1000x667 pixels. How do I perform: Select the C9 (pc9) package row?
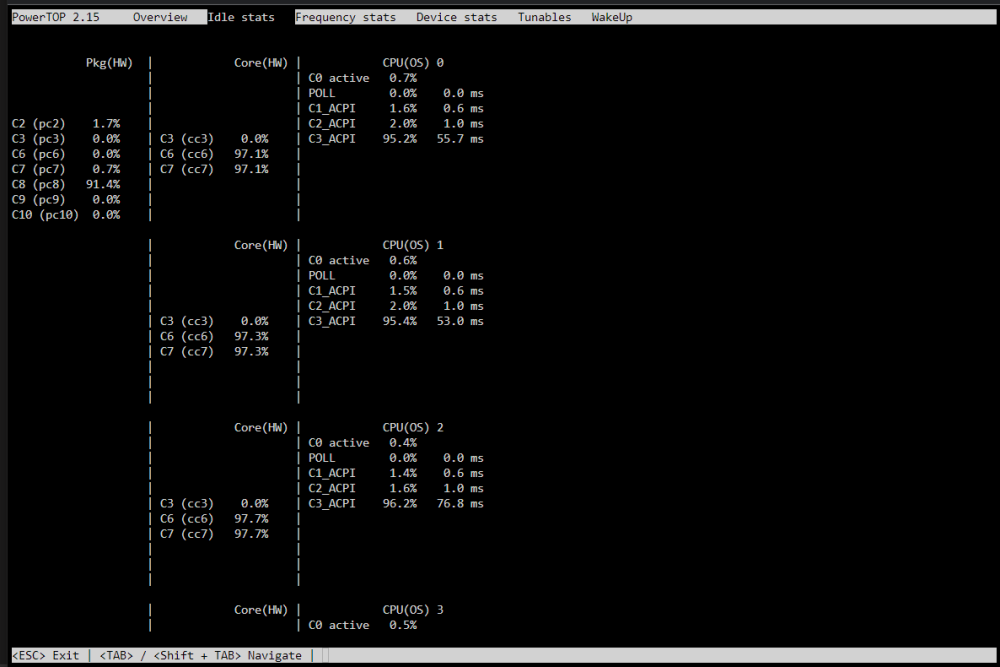click(66, 200)
